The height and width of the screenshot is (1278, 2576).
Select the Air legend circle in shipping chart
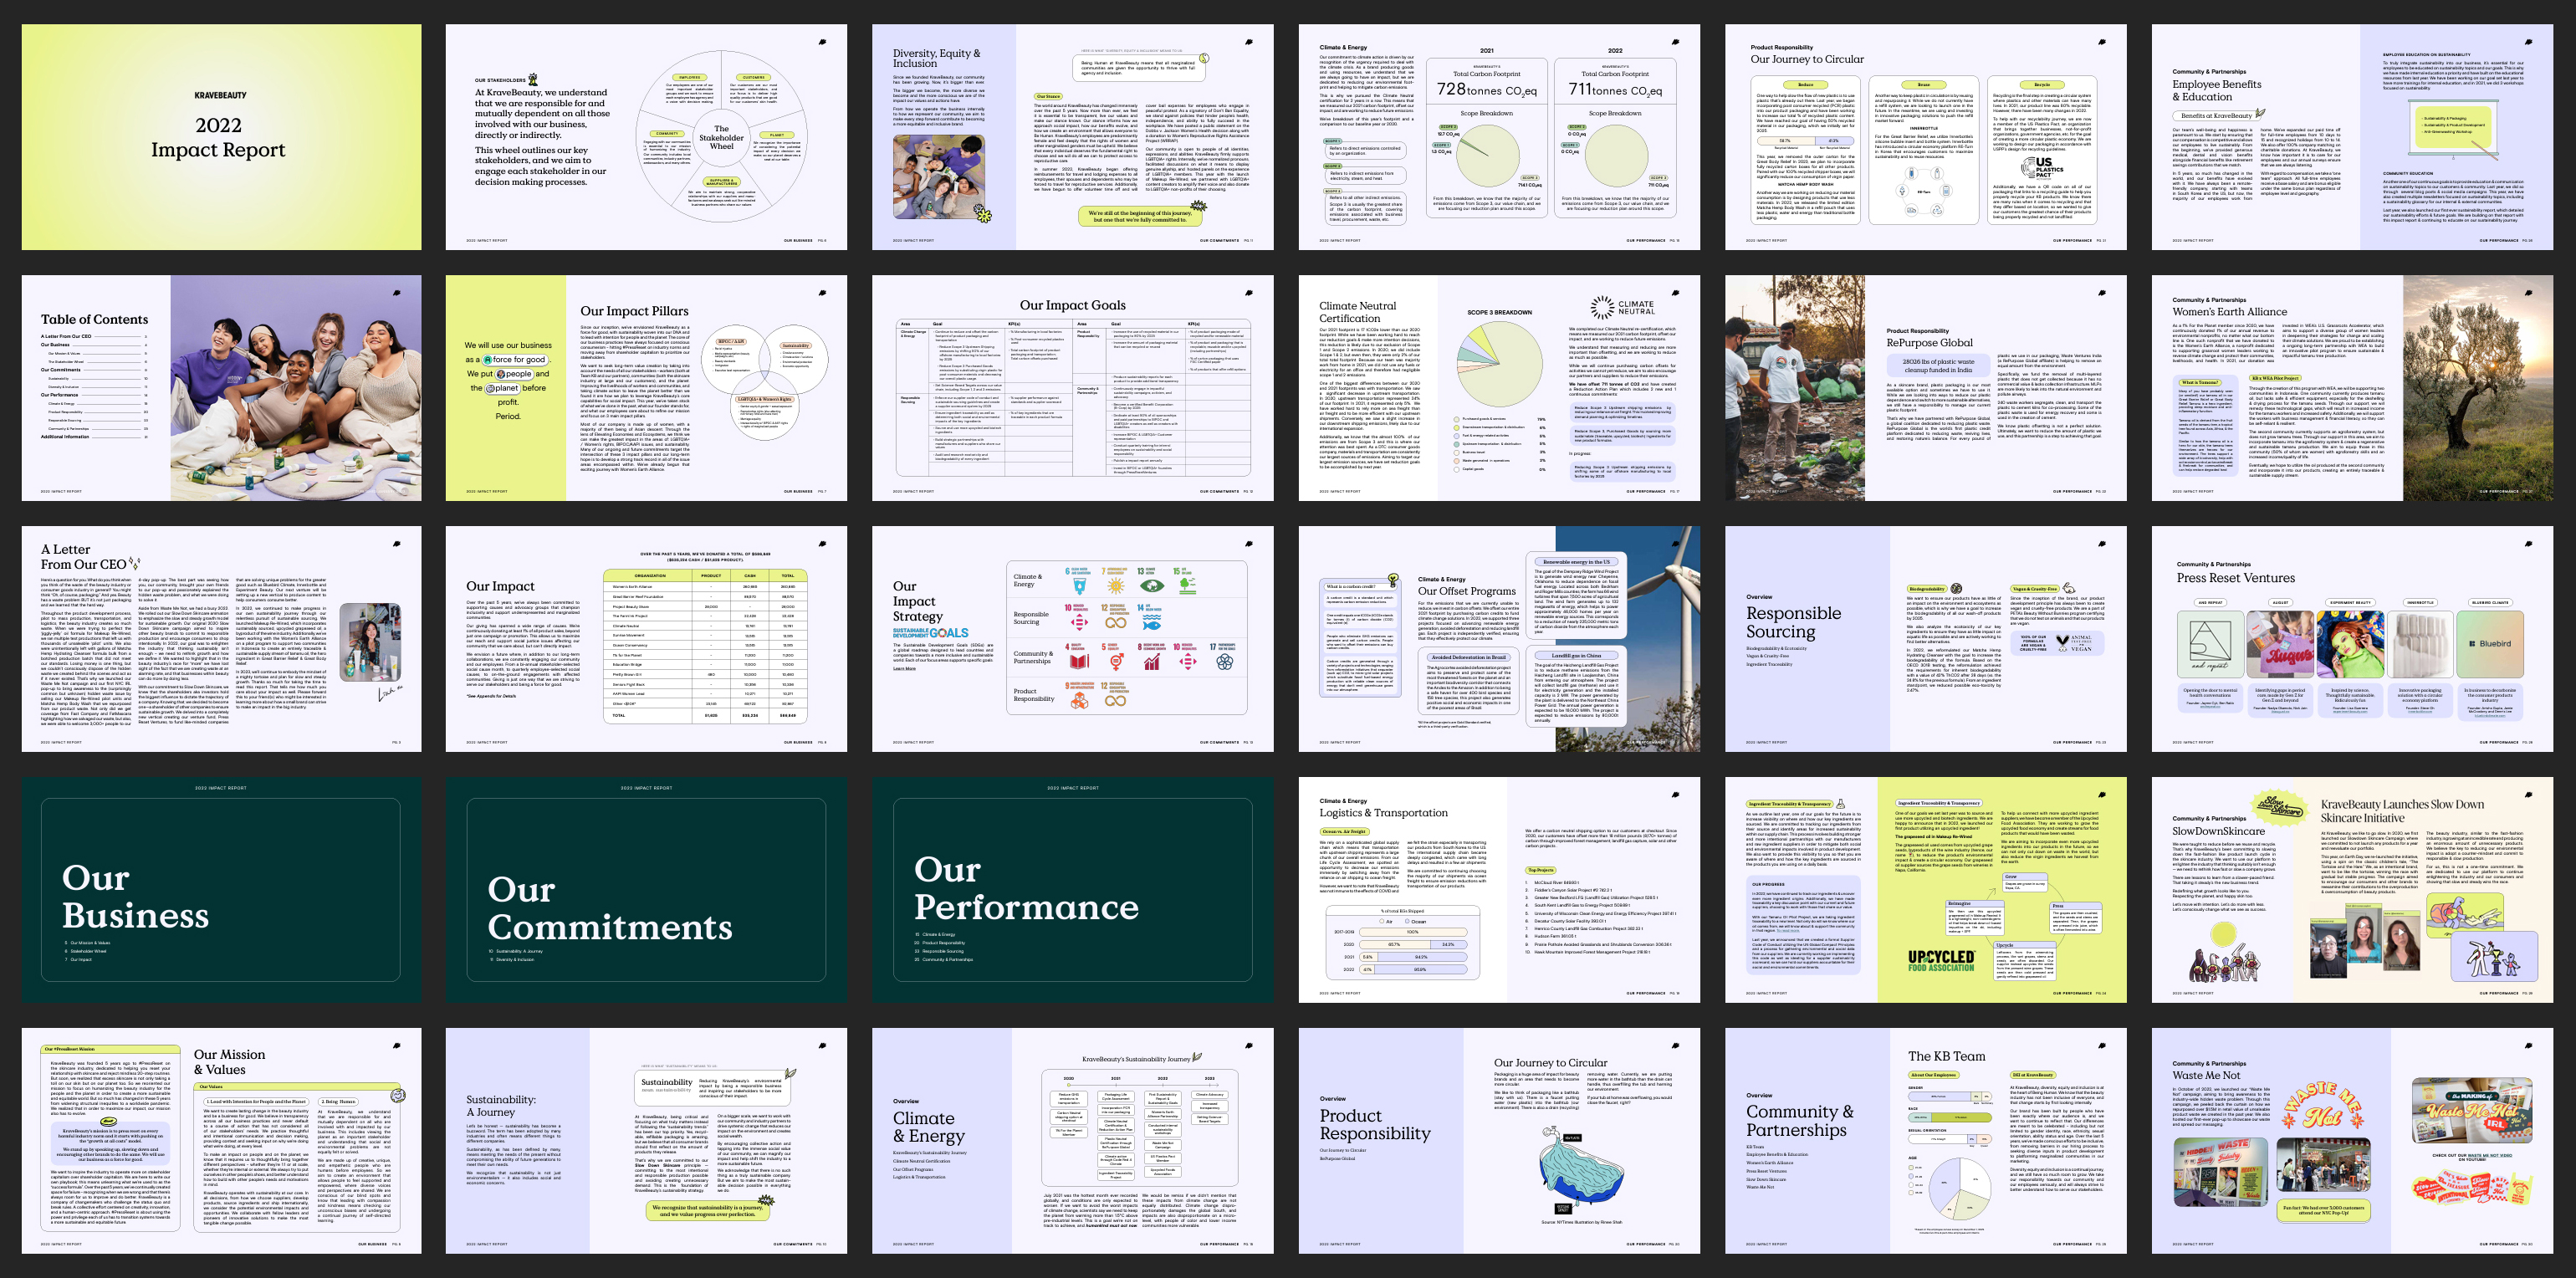point(1382,921)
